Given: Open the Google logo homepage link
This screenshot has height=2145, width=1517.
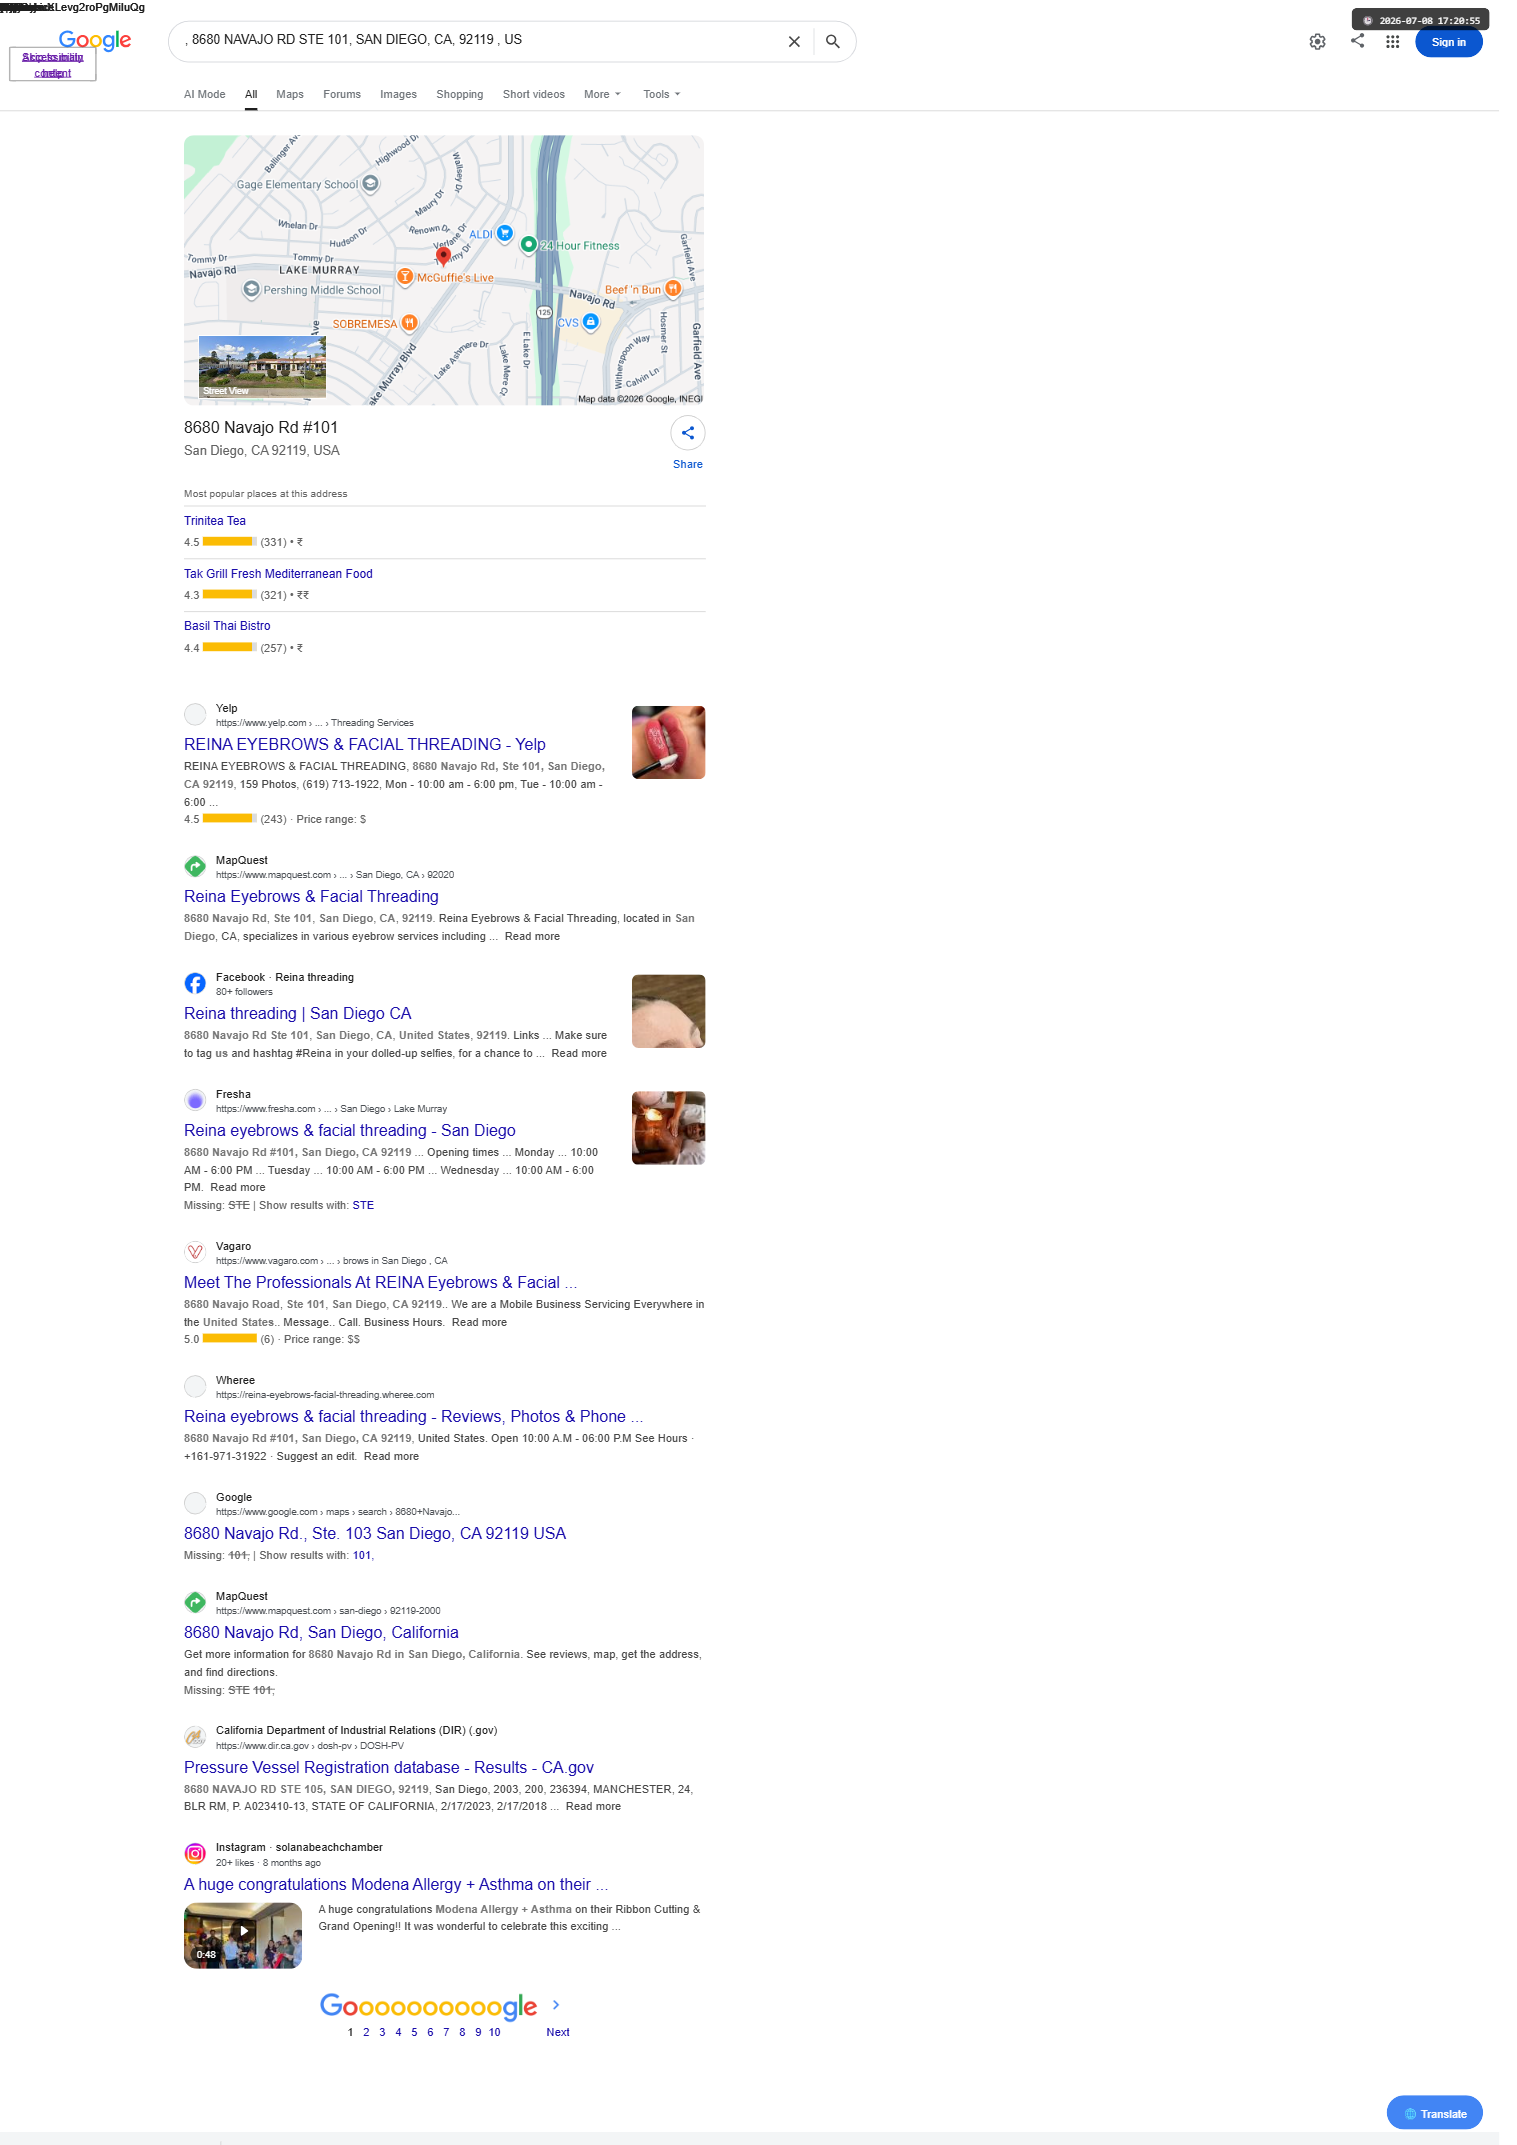Looking at the screenshot, I should 95,40.
